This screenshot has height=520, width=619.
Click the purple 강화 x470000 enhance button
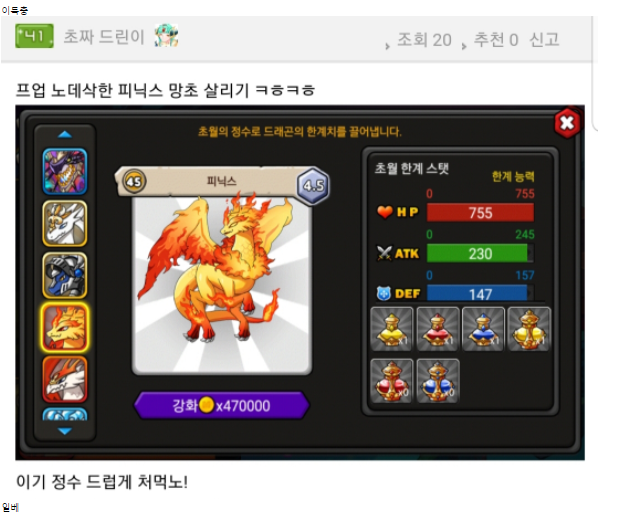click(x=221, y=405)
